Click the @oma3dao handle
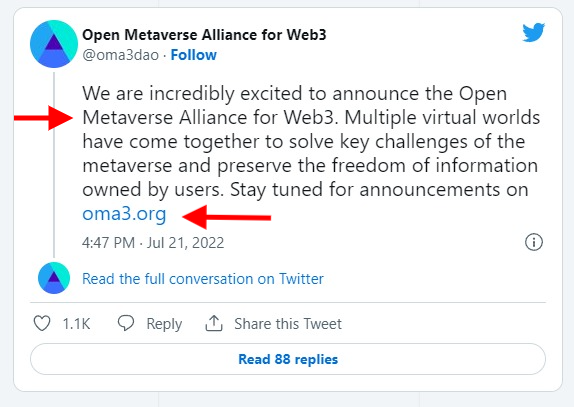Viewport: 574px width, 407px height. click(x=120, y=55)
